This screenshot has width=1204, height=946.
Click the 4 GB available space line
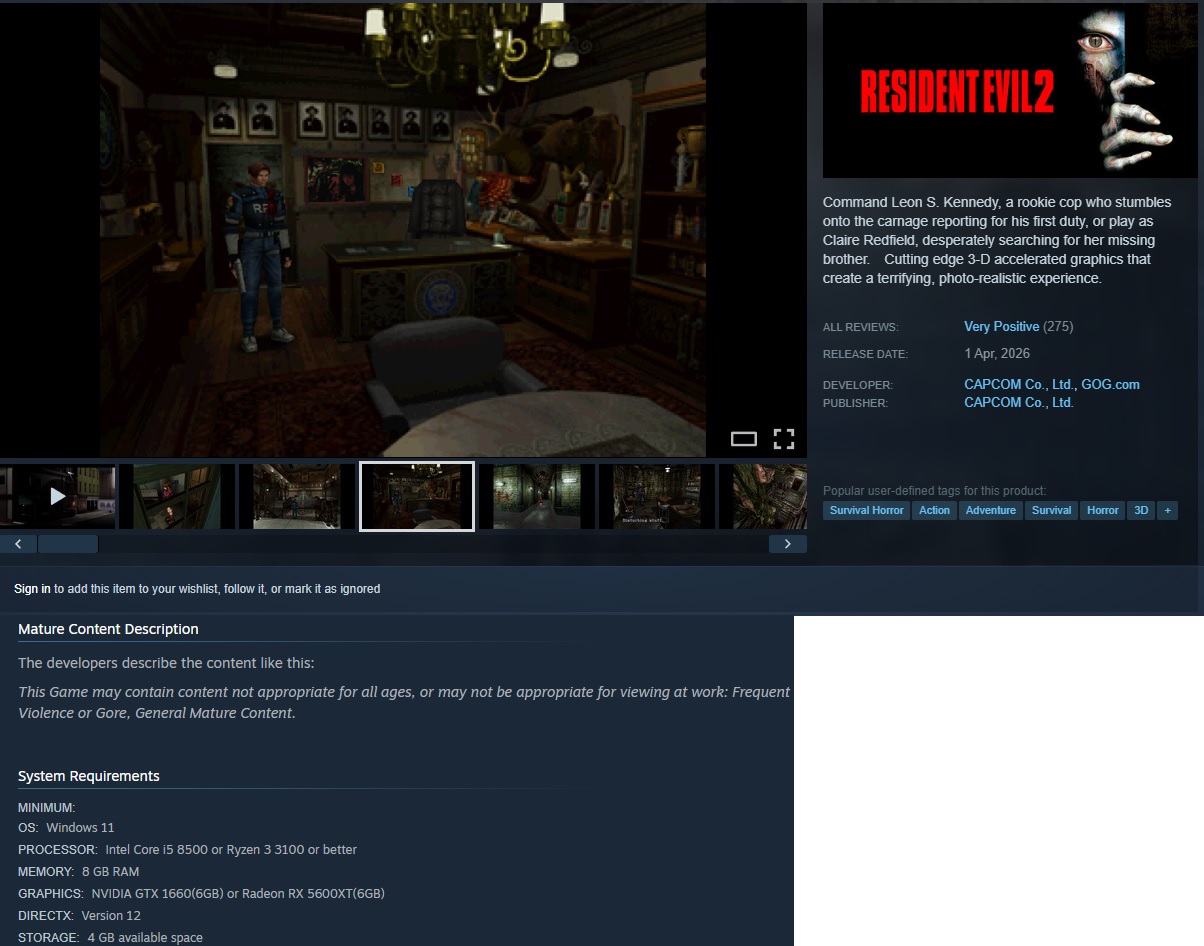click(x=110, y=938)
